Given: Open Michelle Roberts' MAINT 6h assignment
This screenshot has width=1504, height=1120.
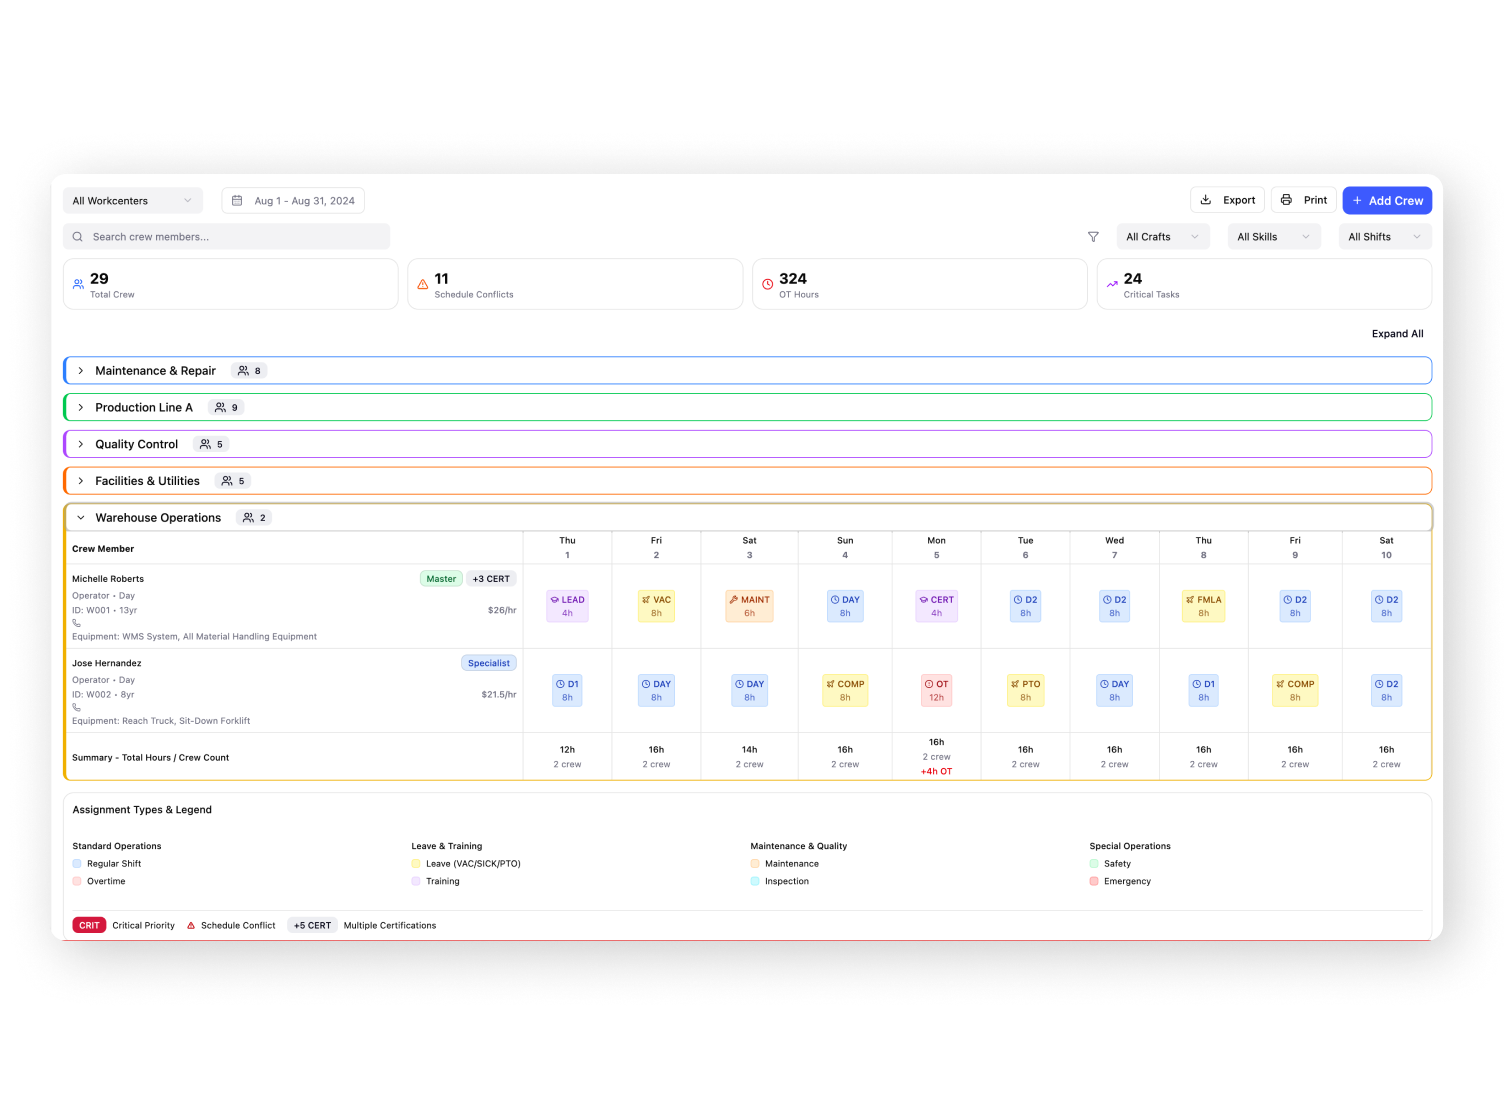Looking at the screenshot, I should (749, 607).
